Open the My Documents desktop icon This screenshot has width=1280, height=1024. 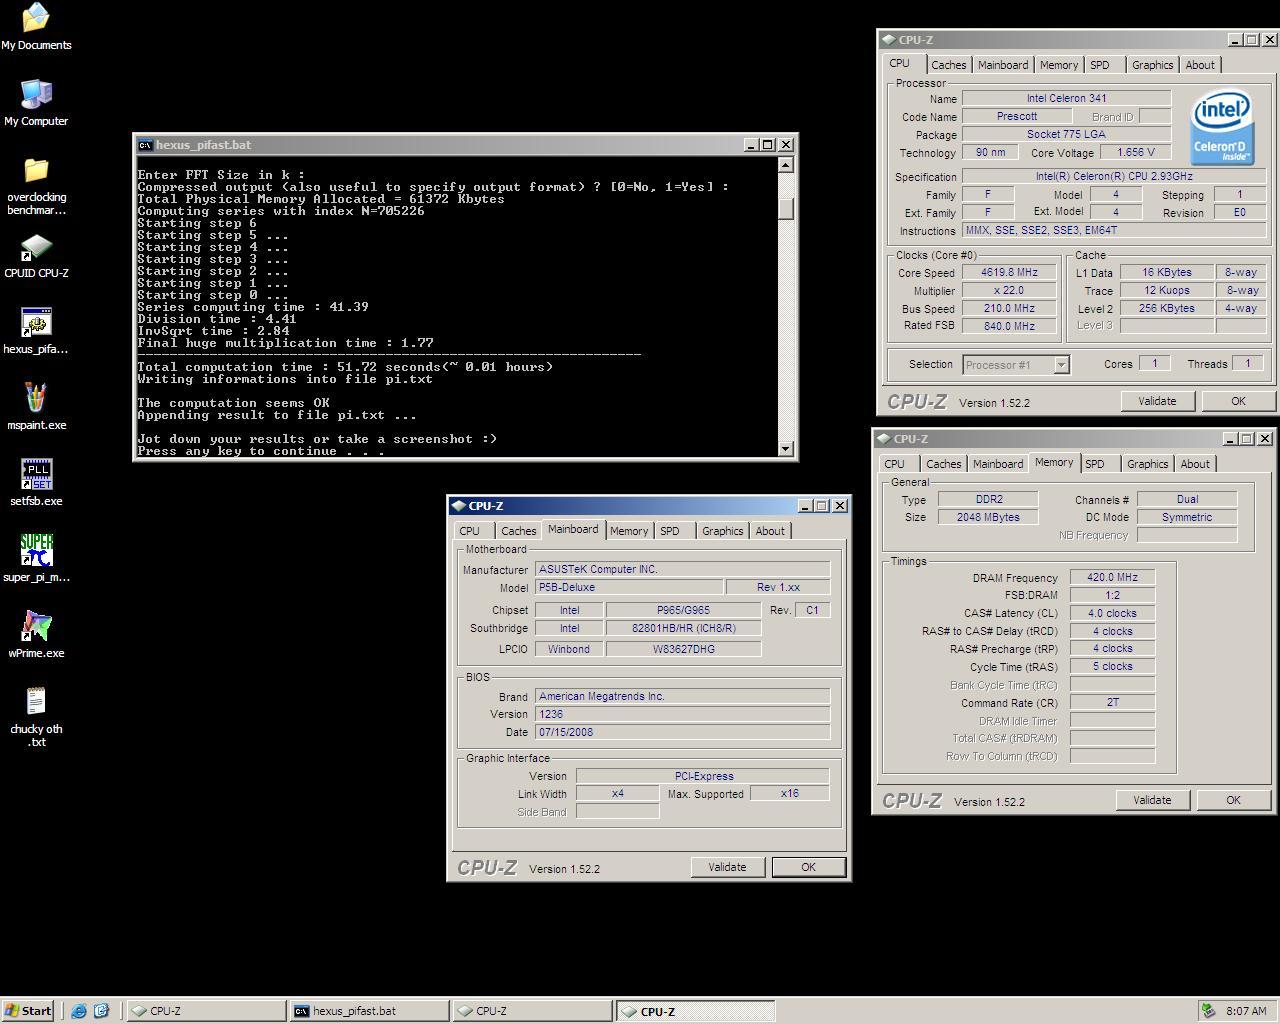(x=36, y=27)
